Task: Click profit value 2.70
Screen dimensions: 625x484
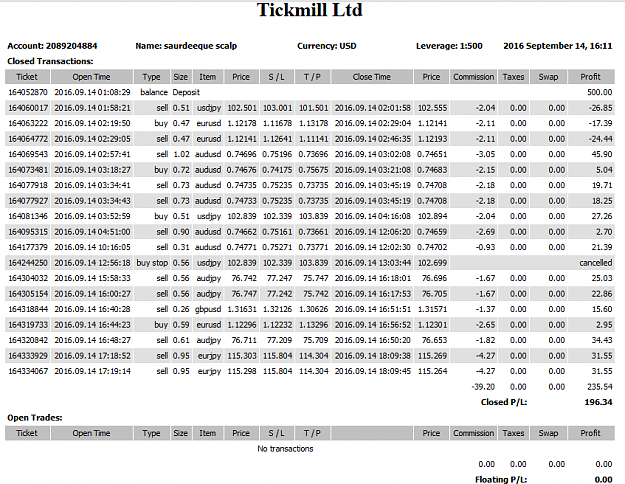Action: (x=604, y=232)
